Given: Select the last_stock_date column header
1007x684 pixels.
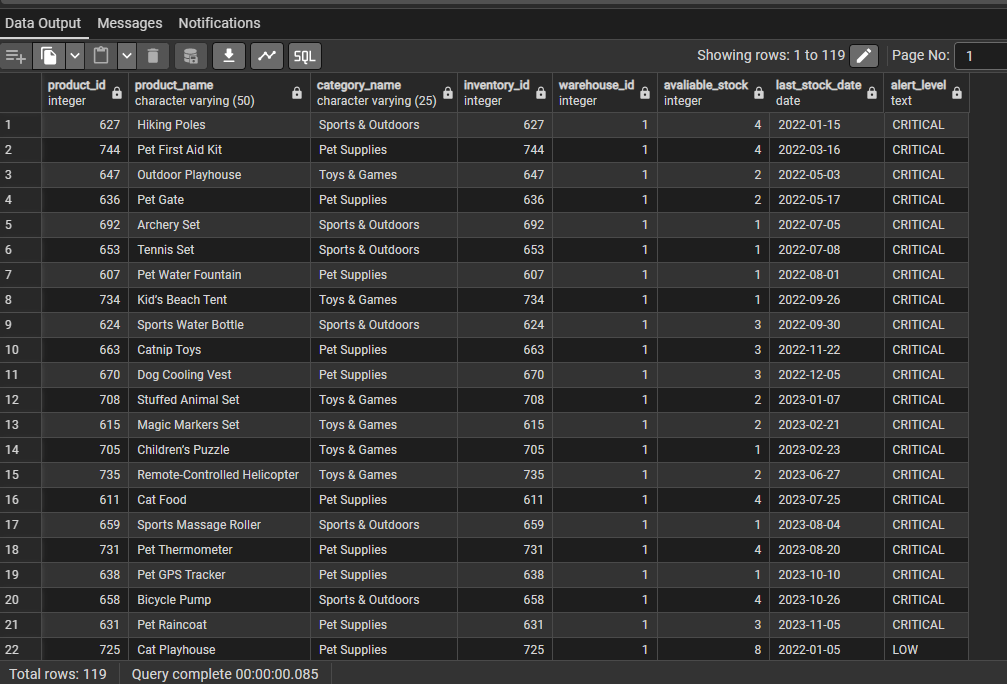Looking at the screenshot, I should (818, 92).
